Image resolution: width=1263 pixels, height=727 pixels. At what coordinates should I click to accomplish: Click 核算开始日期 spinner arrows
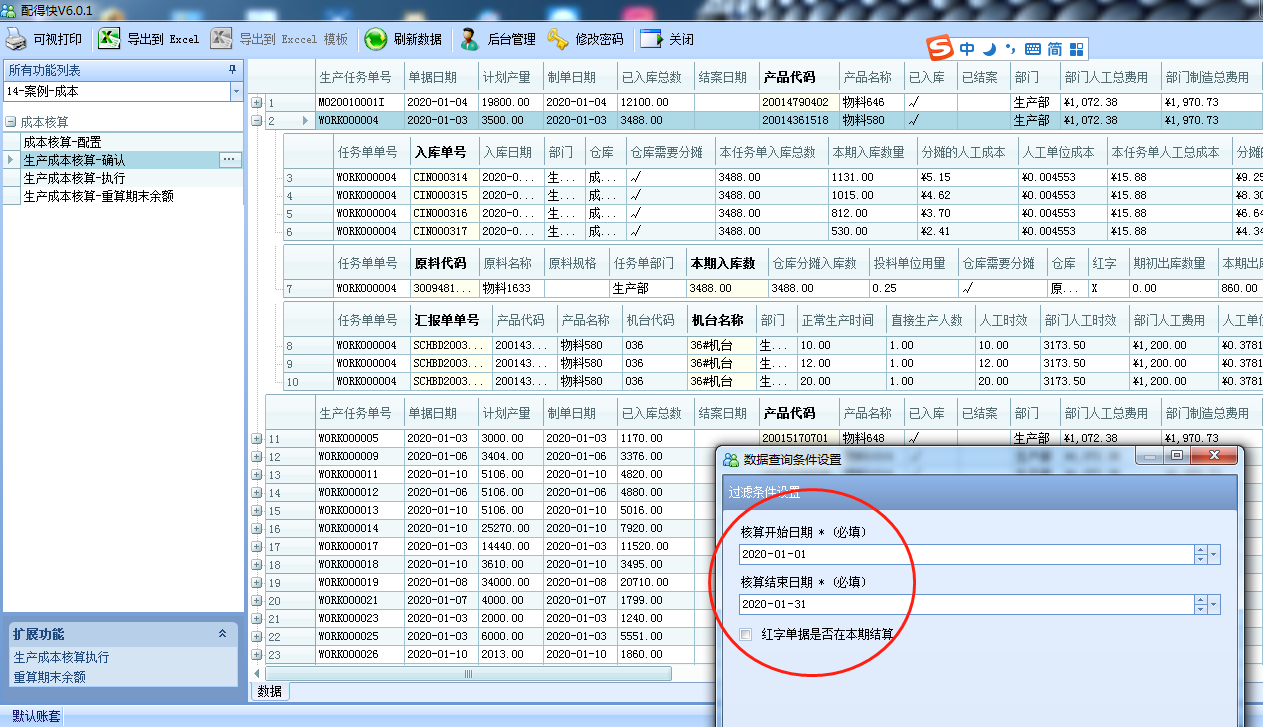pos(1201,554)
